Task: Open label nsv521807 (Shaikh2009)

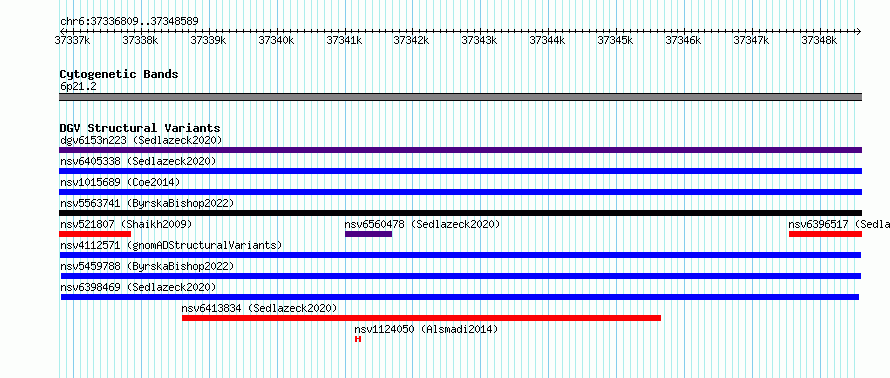Action: coord(126,224)
